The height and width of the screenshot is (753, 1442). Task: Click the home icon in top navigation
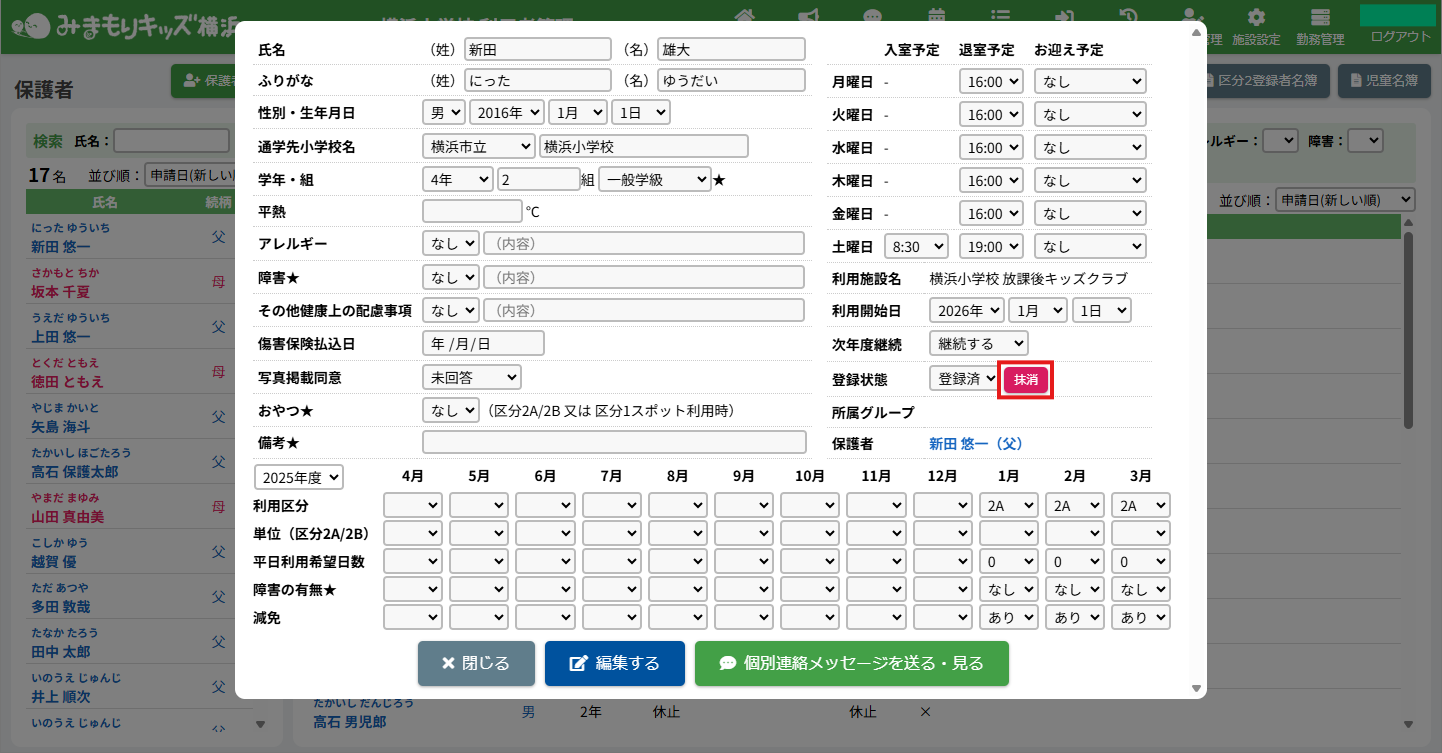point(744,15)
